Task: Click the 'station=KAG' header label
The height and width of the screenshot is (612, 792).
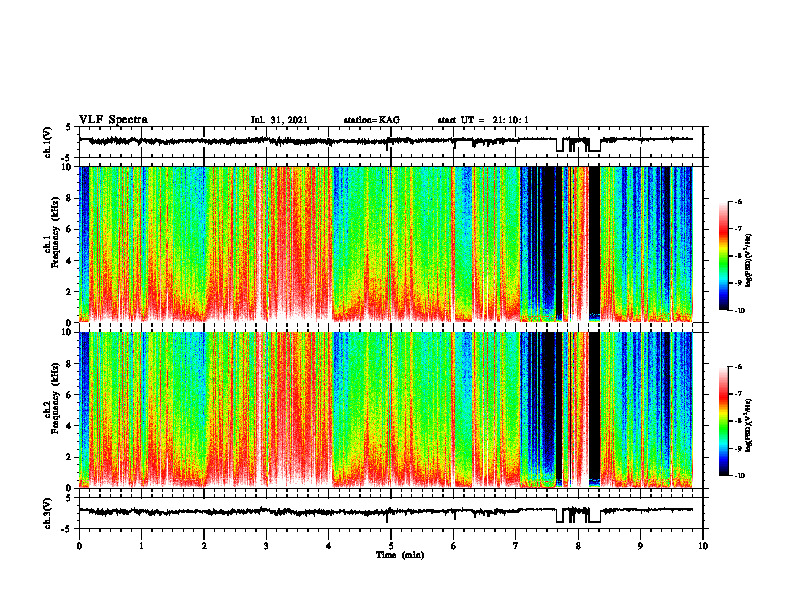Action: click(x=371, y=120)
